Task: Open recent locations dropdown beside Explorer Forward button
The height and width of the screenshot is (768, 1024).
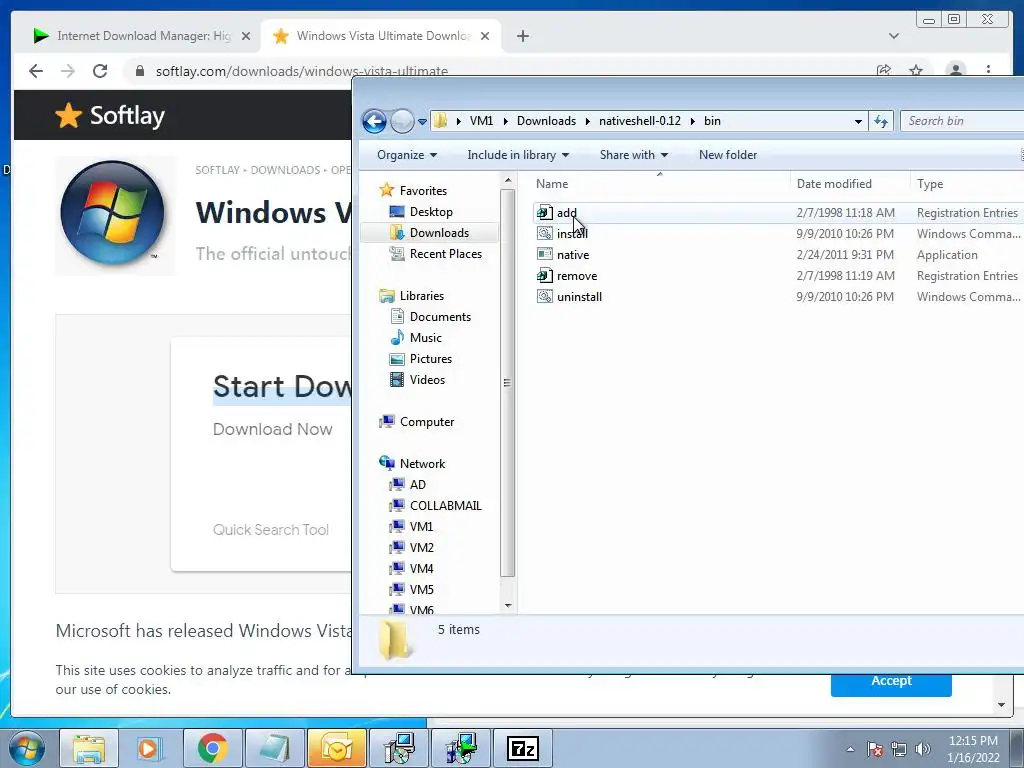Action: click(x=422, y=121)
